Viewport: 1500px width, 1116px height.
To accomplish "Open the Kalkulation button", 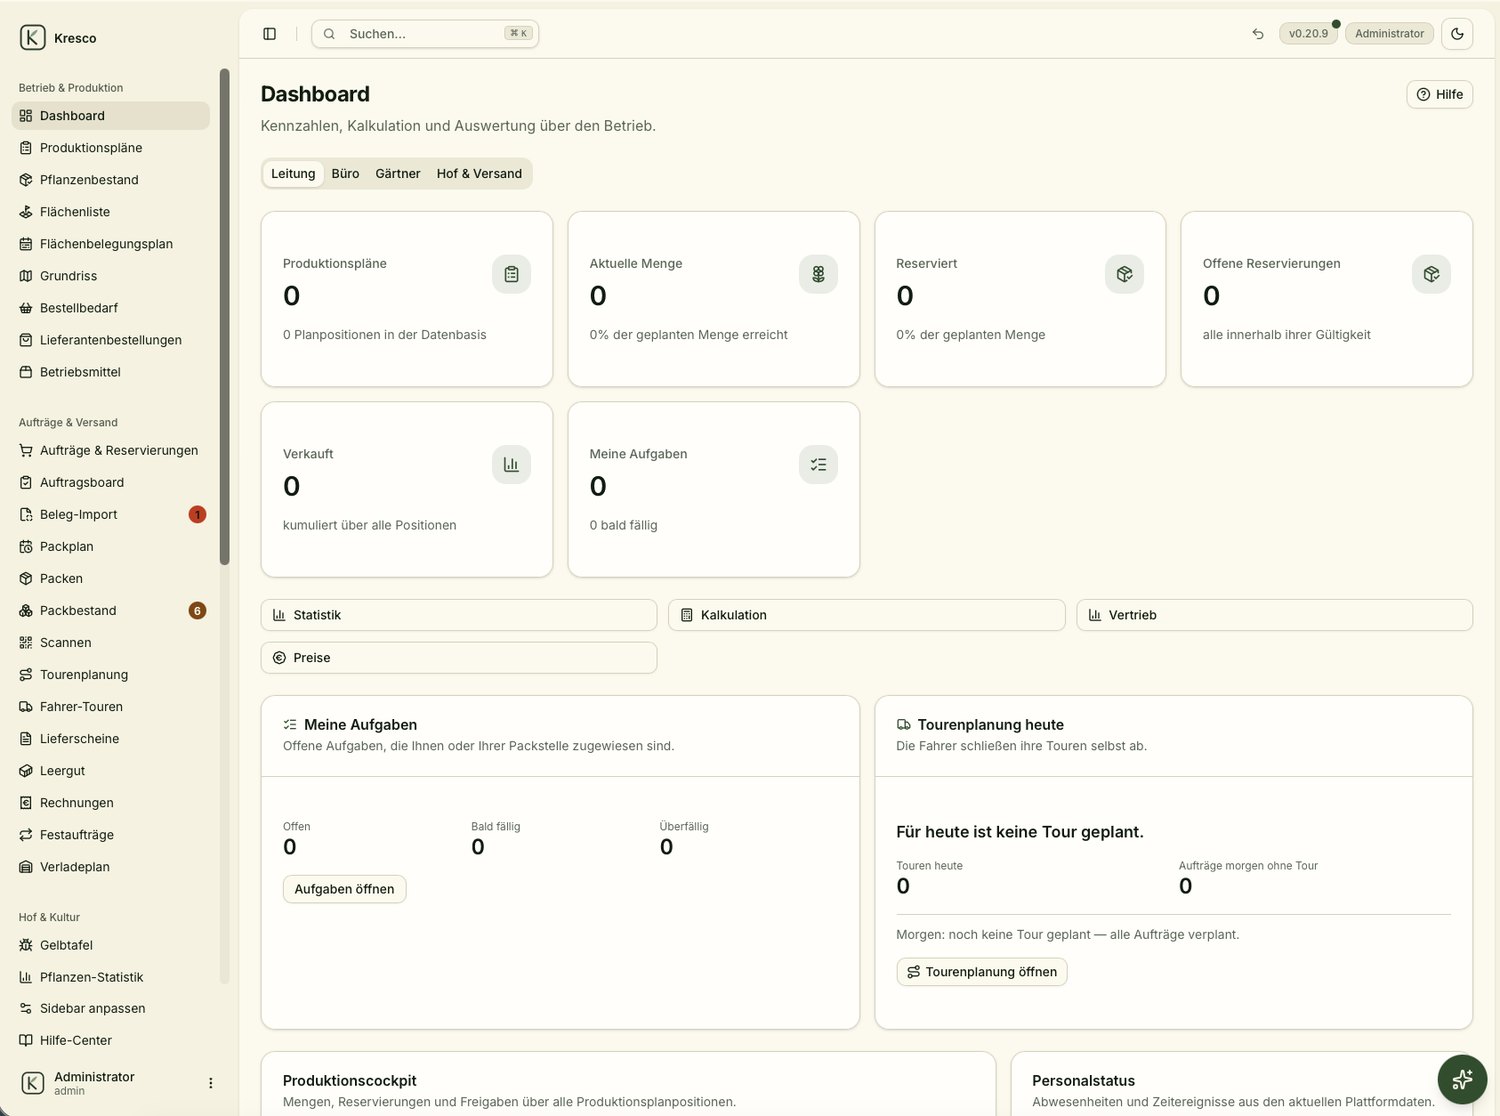I will [x=866, y=615].
